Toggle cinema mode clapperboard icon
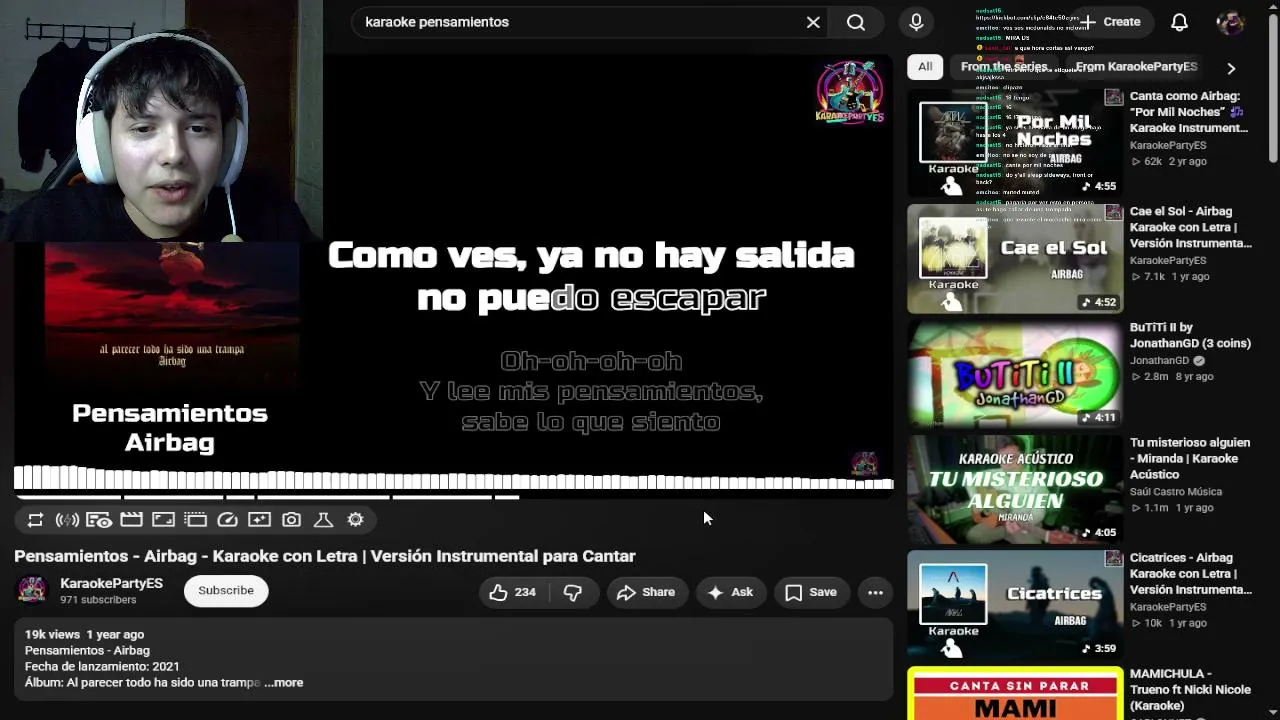 [131, 520]
